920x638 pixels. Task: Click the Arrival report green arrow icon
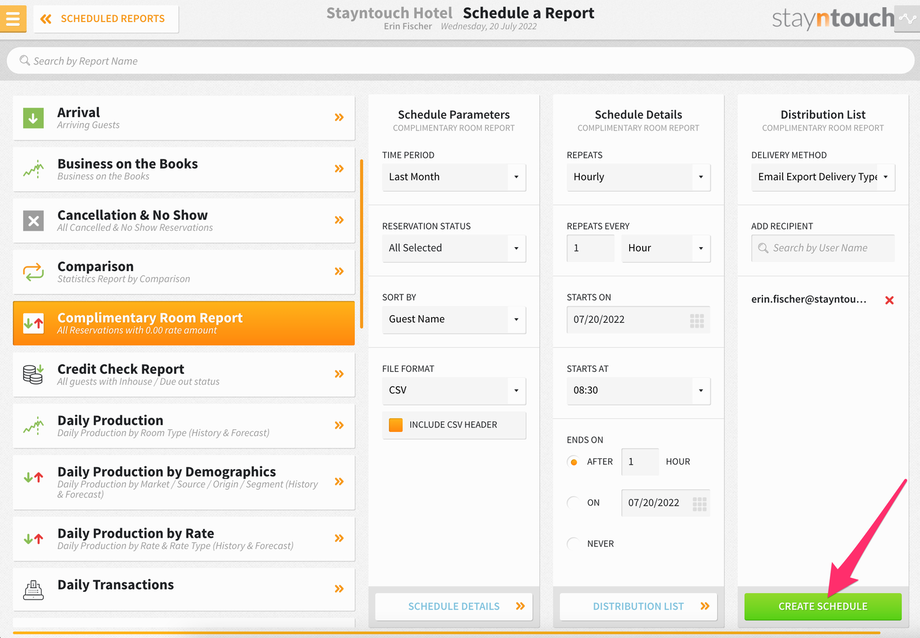click(33, 117)
